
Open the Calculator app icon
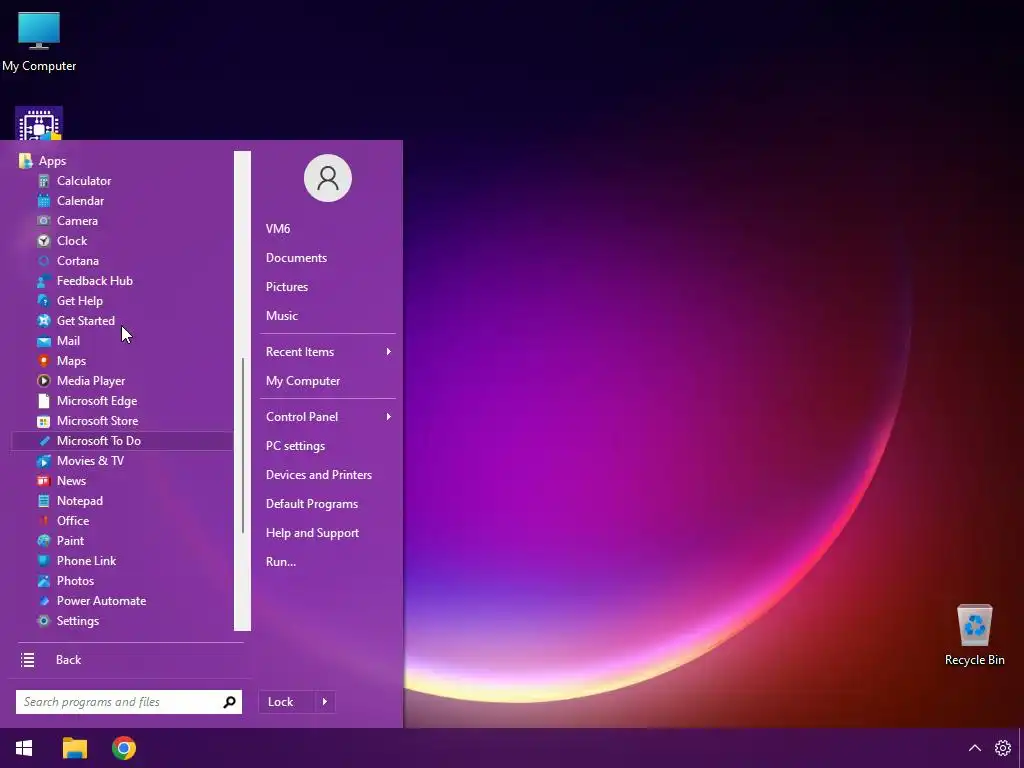tap(44, 181)
